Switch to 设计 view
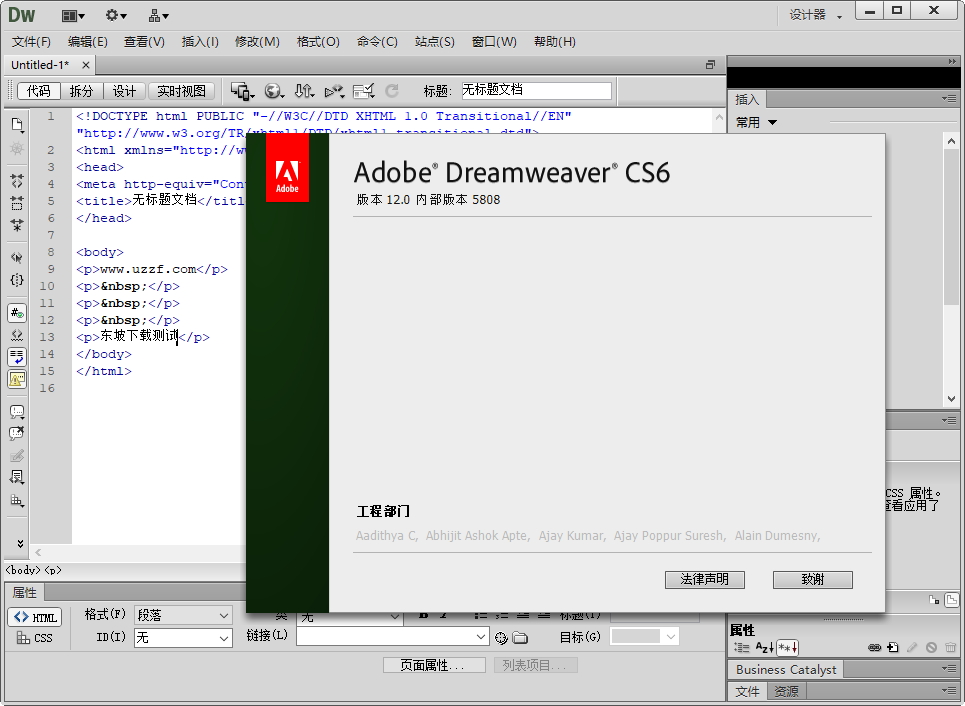965x706 pixels. tap(124, 91)
